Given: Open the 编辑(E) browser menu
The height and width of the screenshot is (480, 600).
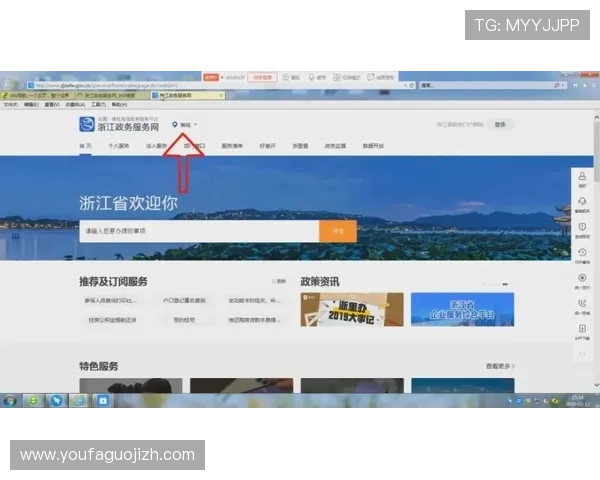Looking at the screenshot, I should coord(31,104).
